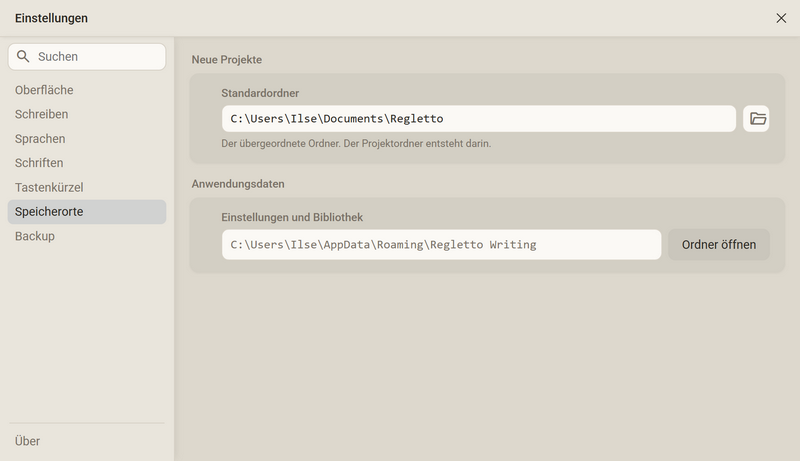Screen dimensions: 800x461
Task: Go to the Schriften section
Action: coord(87,163)
